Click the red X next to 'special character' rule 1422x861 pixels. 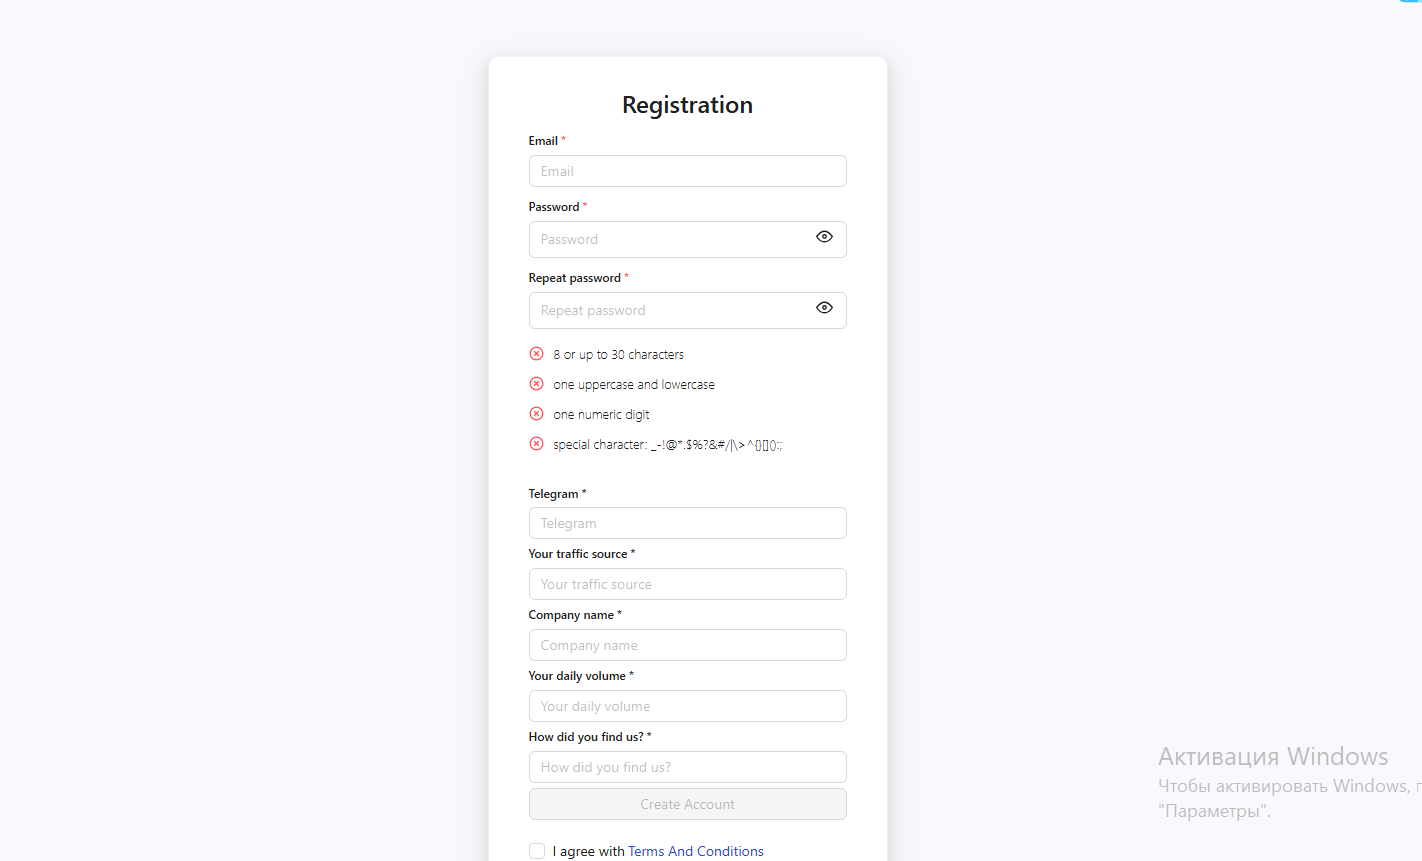[537, 444]
